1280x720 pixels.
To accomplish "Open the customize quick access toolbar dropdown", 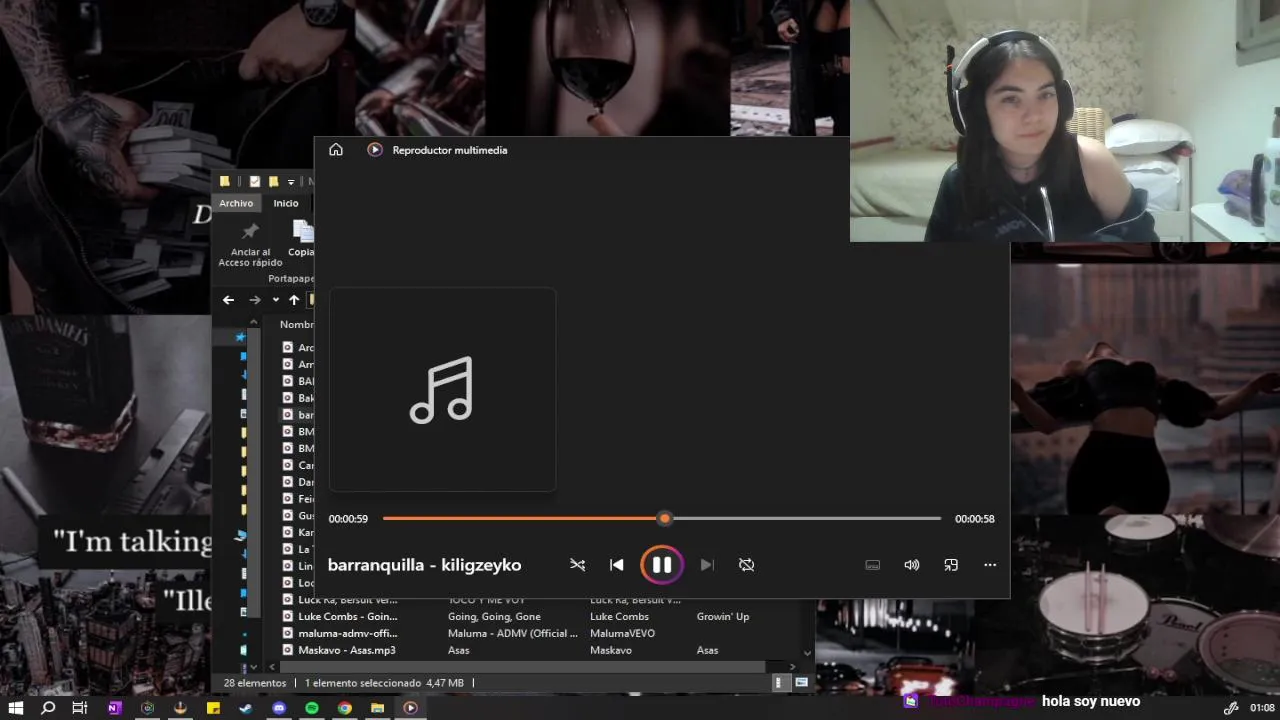I will (x=291, y=182).
